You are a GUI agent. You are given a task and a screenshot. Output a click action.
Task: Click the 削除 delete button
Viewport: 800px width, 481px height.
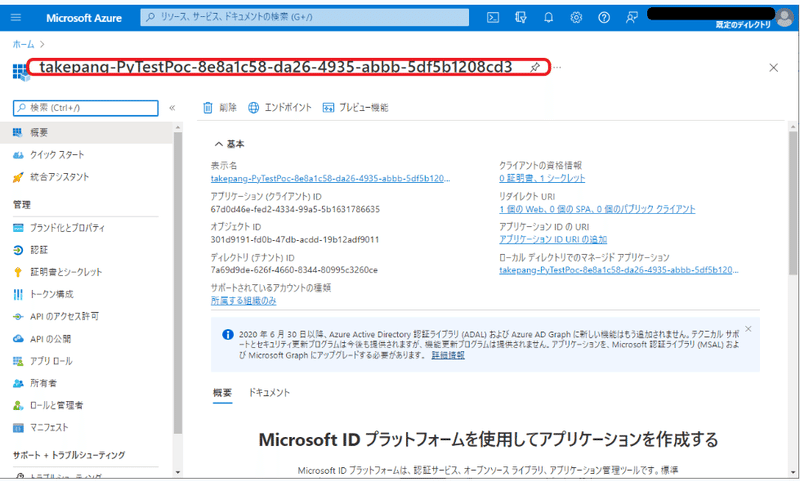click(x=220, y=107)
